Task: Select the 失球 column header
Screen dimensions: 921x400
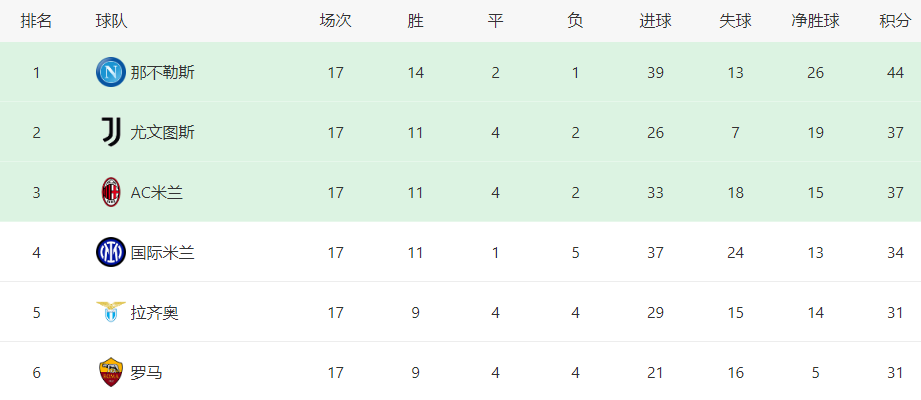Action: [735, 21]
